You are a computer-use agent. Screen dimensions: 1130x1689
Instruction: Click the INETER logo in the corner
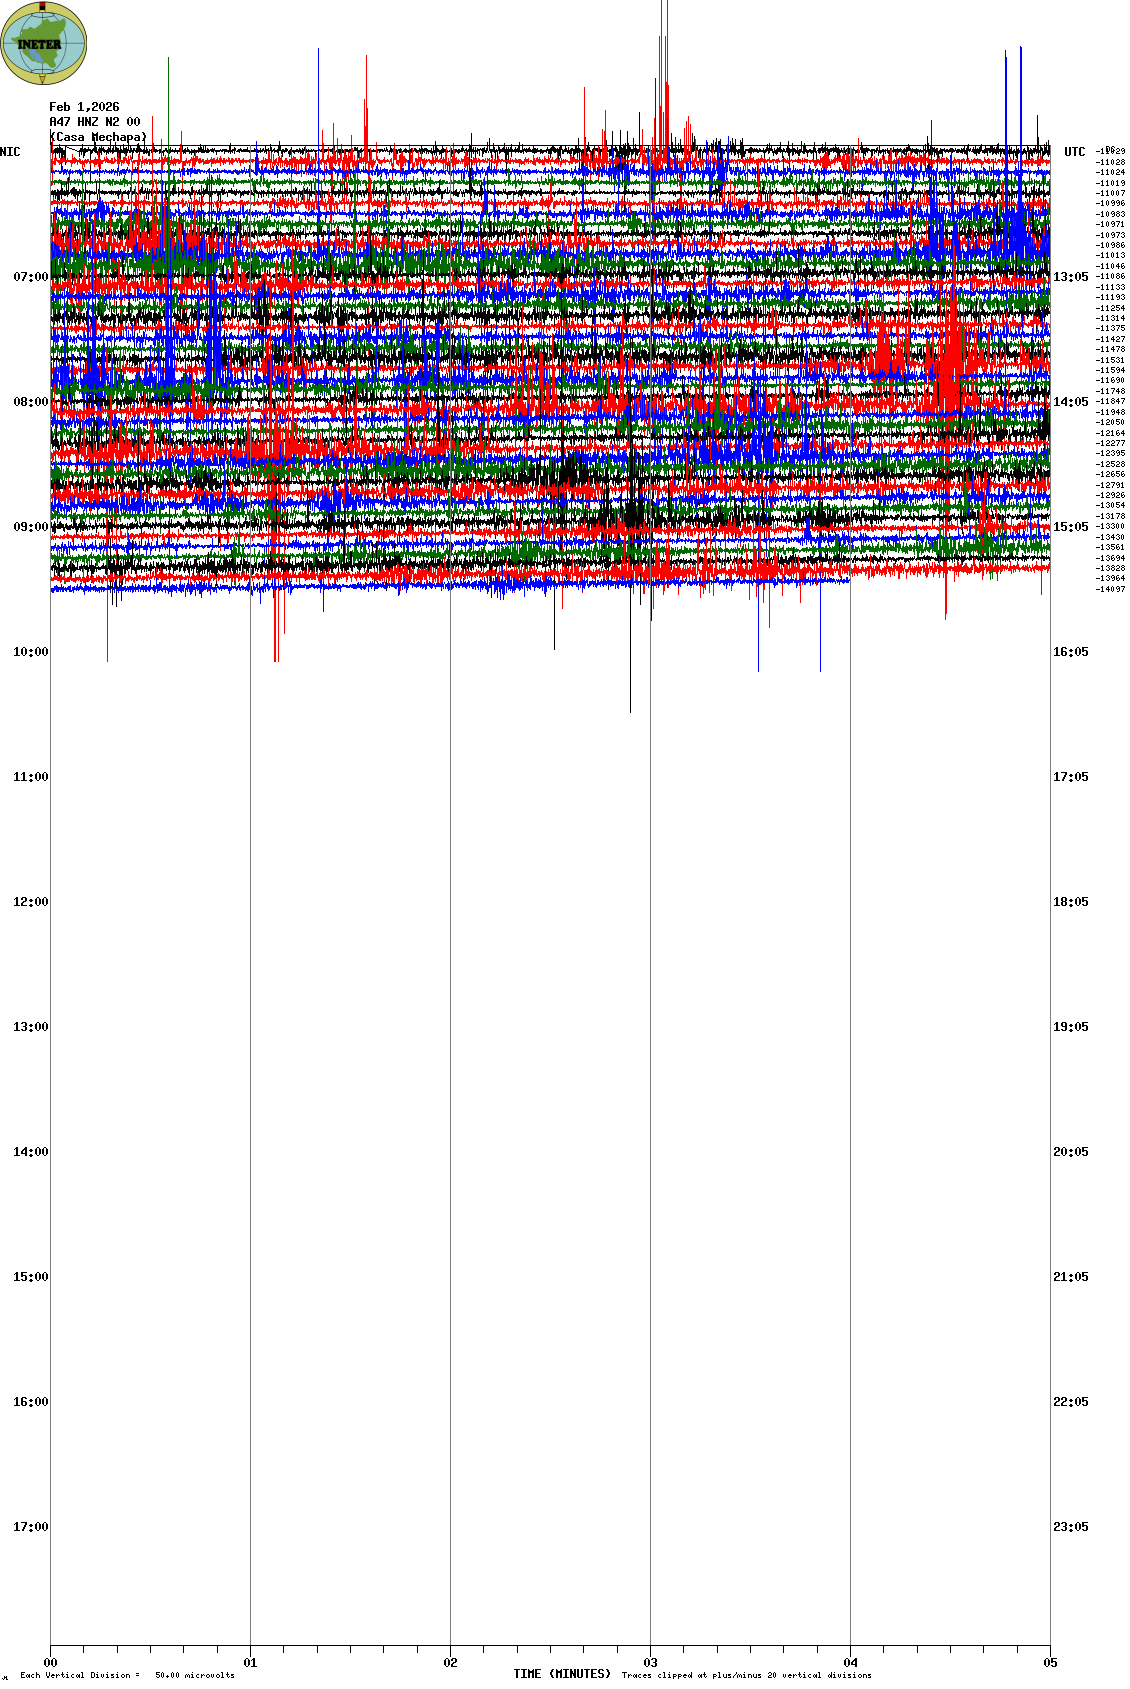click(43, 43)
